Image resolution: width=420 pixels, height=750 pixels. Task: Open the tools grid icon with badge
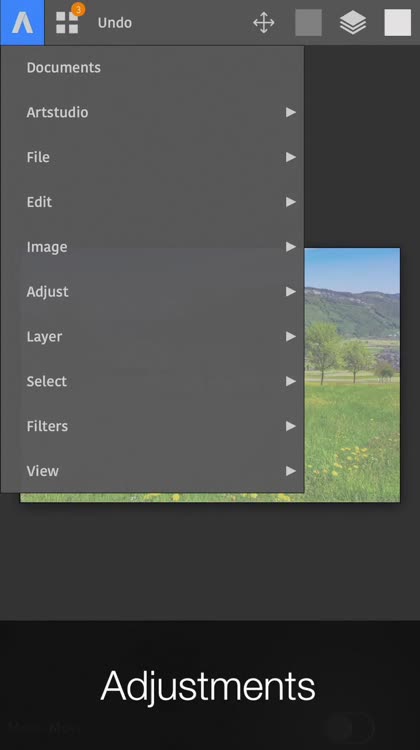[67, 22]
